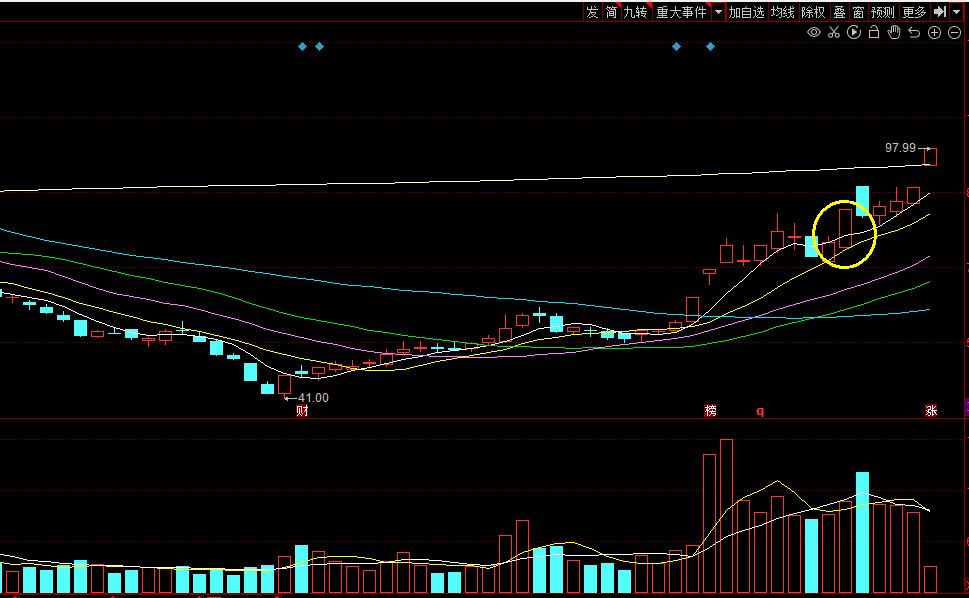Image resolution: width=969 pixels, height=598 pixels.
Task: Open 重大事件 major events
Action: tap(681, 12)
